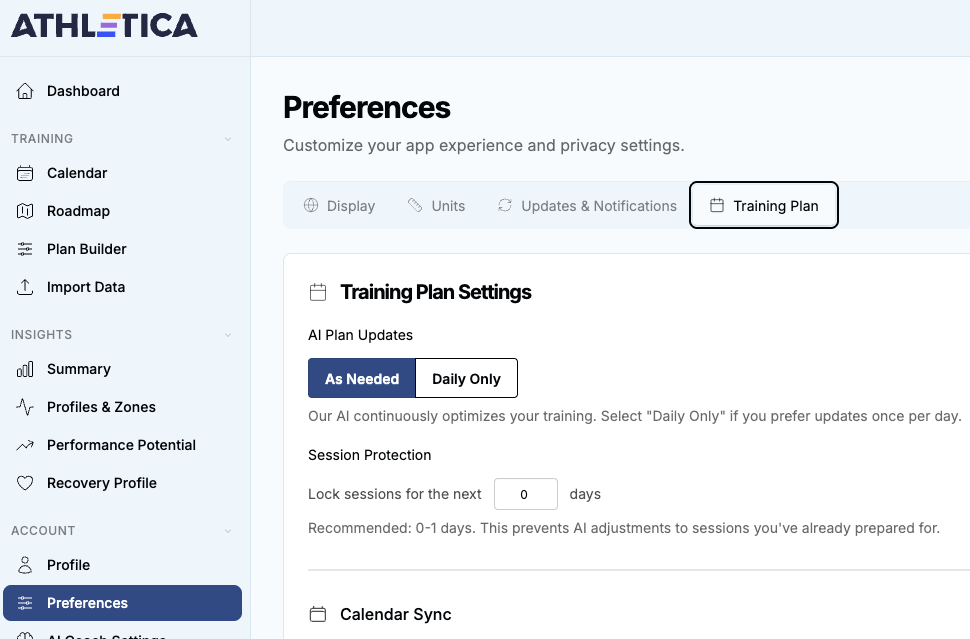Collapse the Insights section chevron
The image size is (970, 639).
pos(228,335)
